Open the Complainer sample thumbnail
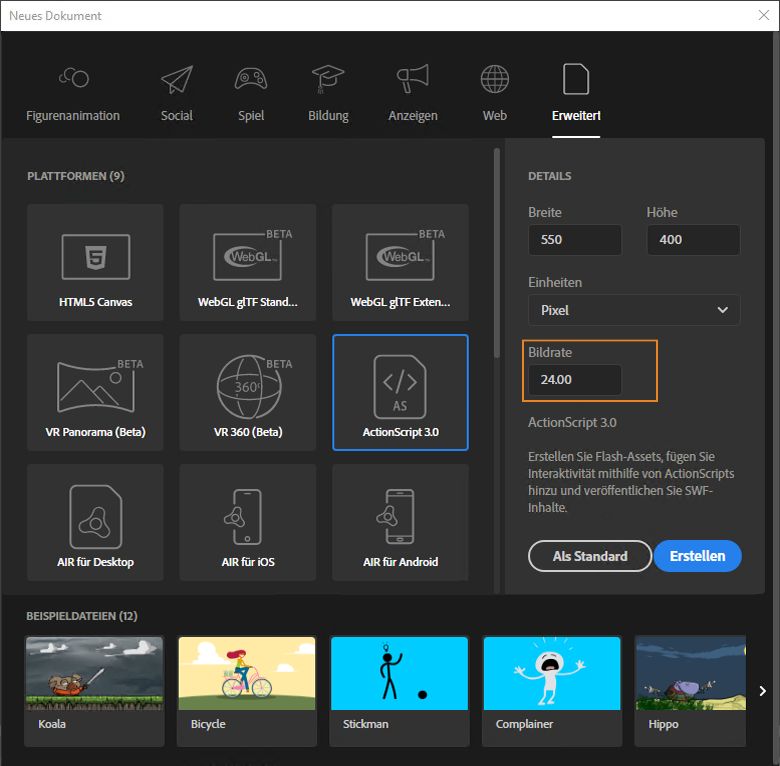The width and height of the screenshot is (780, 766). (552, 673)
